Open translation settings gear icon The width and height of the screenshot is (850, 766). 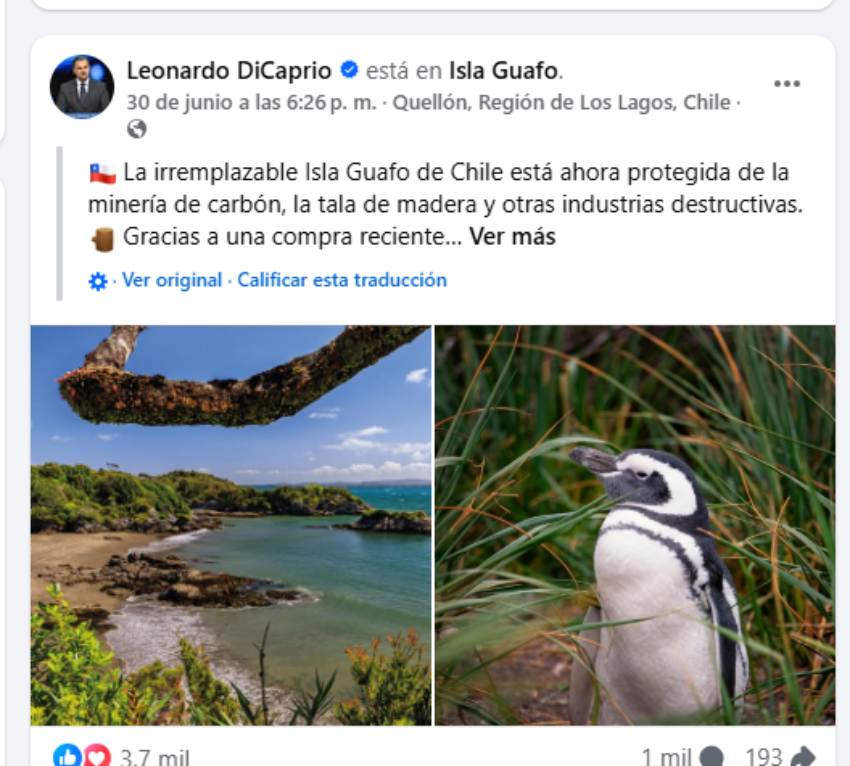click(98, 281)
